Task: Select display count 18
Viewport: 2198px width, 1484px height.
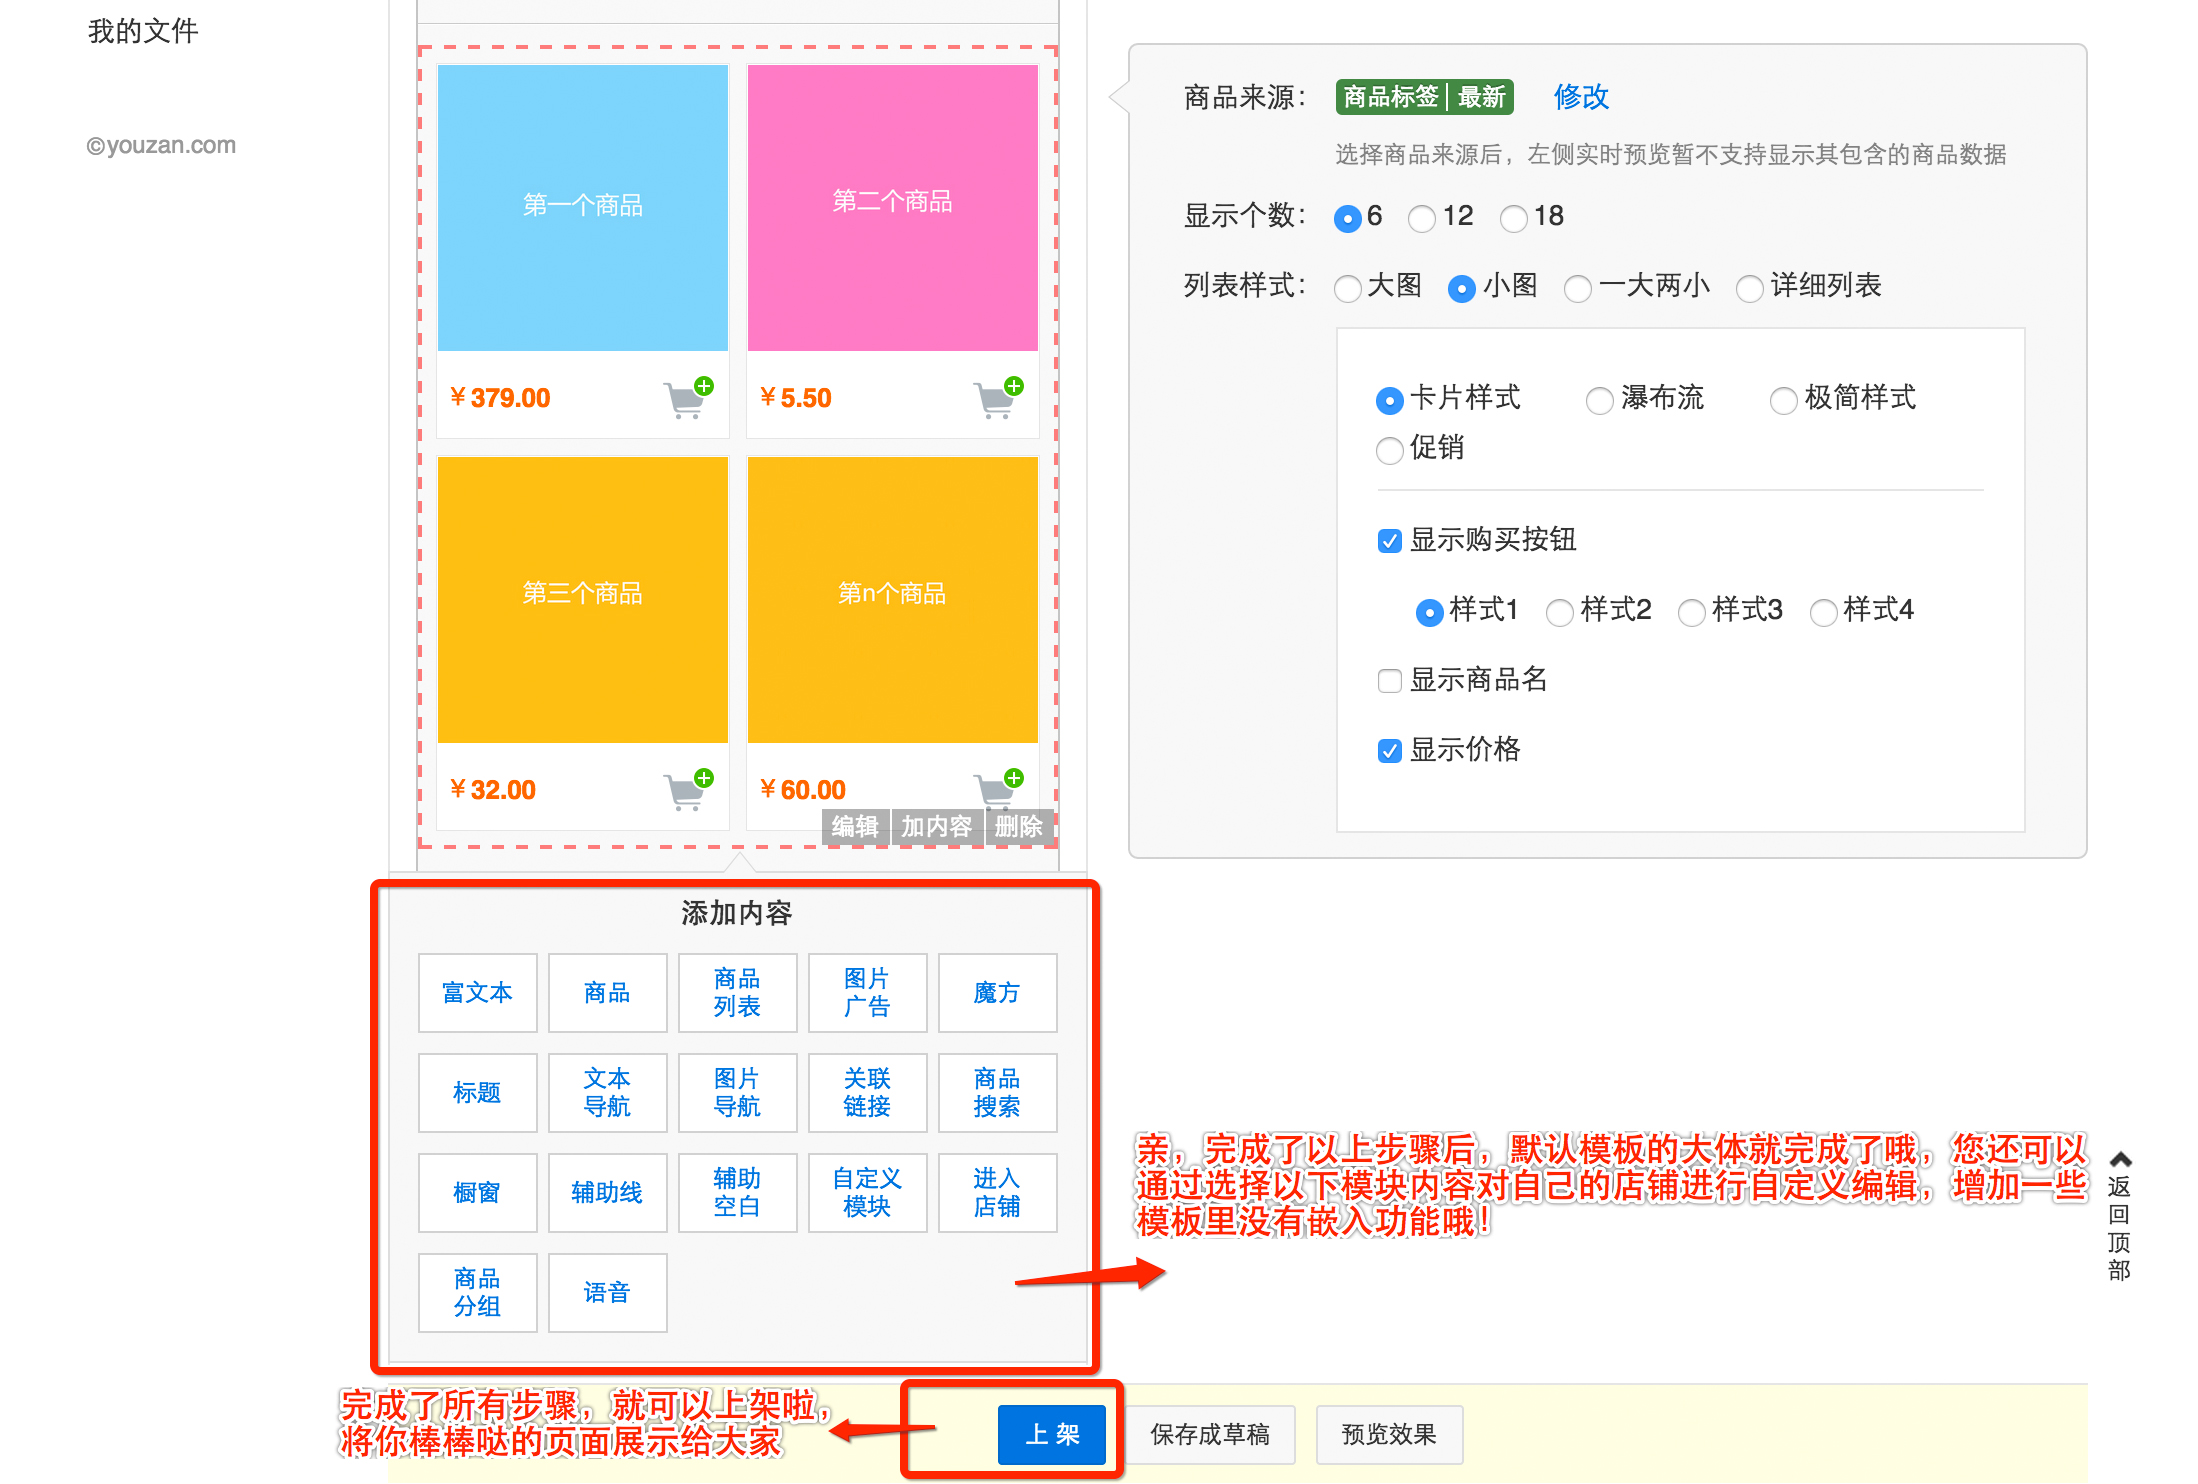Action: coord(1513,217)
